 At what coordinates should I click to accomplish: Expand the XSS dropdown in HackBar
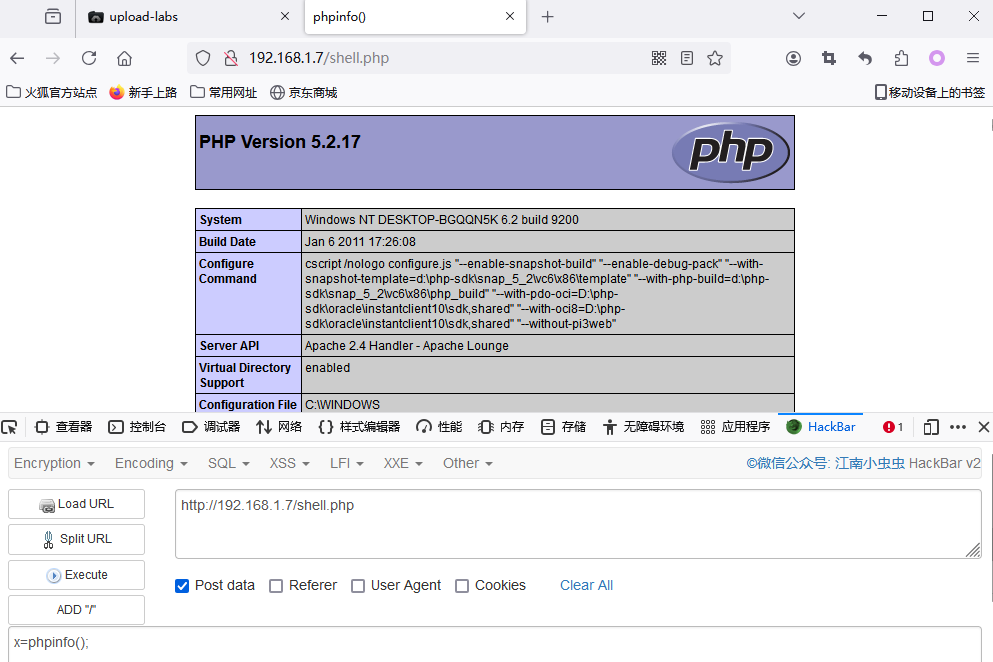[x=289, y=463]
